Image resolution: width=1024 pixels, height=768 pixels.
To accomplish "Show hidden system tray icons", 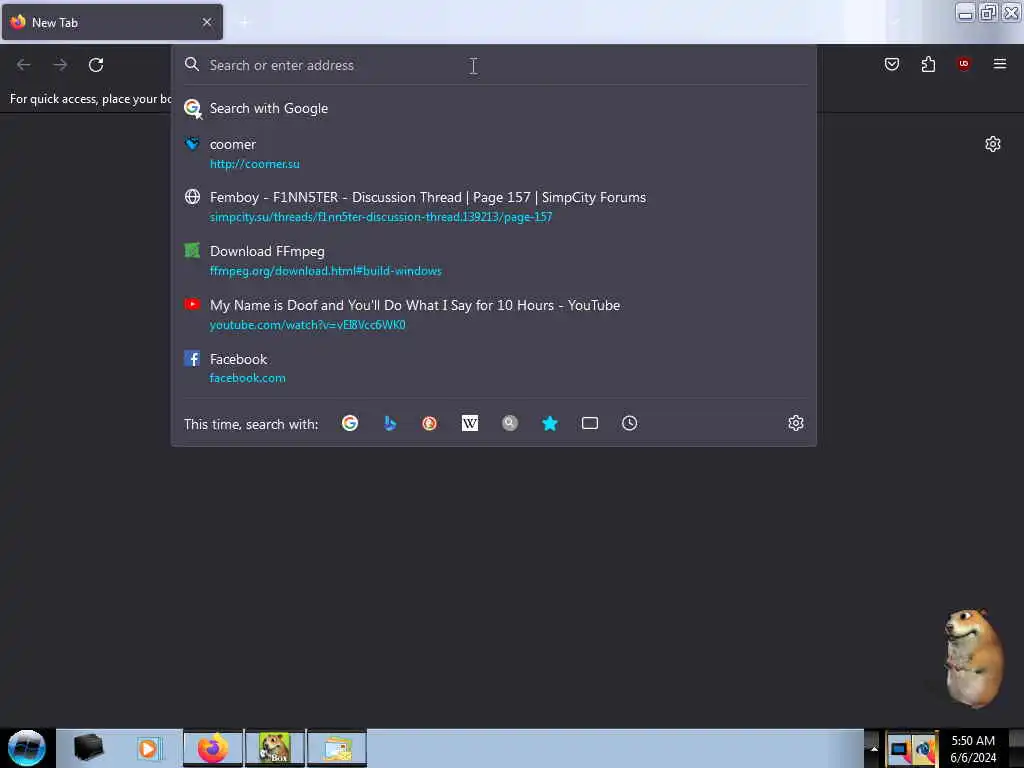I will pos(874,748).
